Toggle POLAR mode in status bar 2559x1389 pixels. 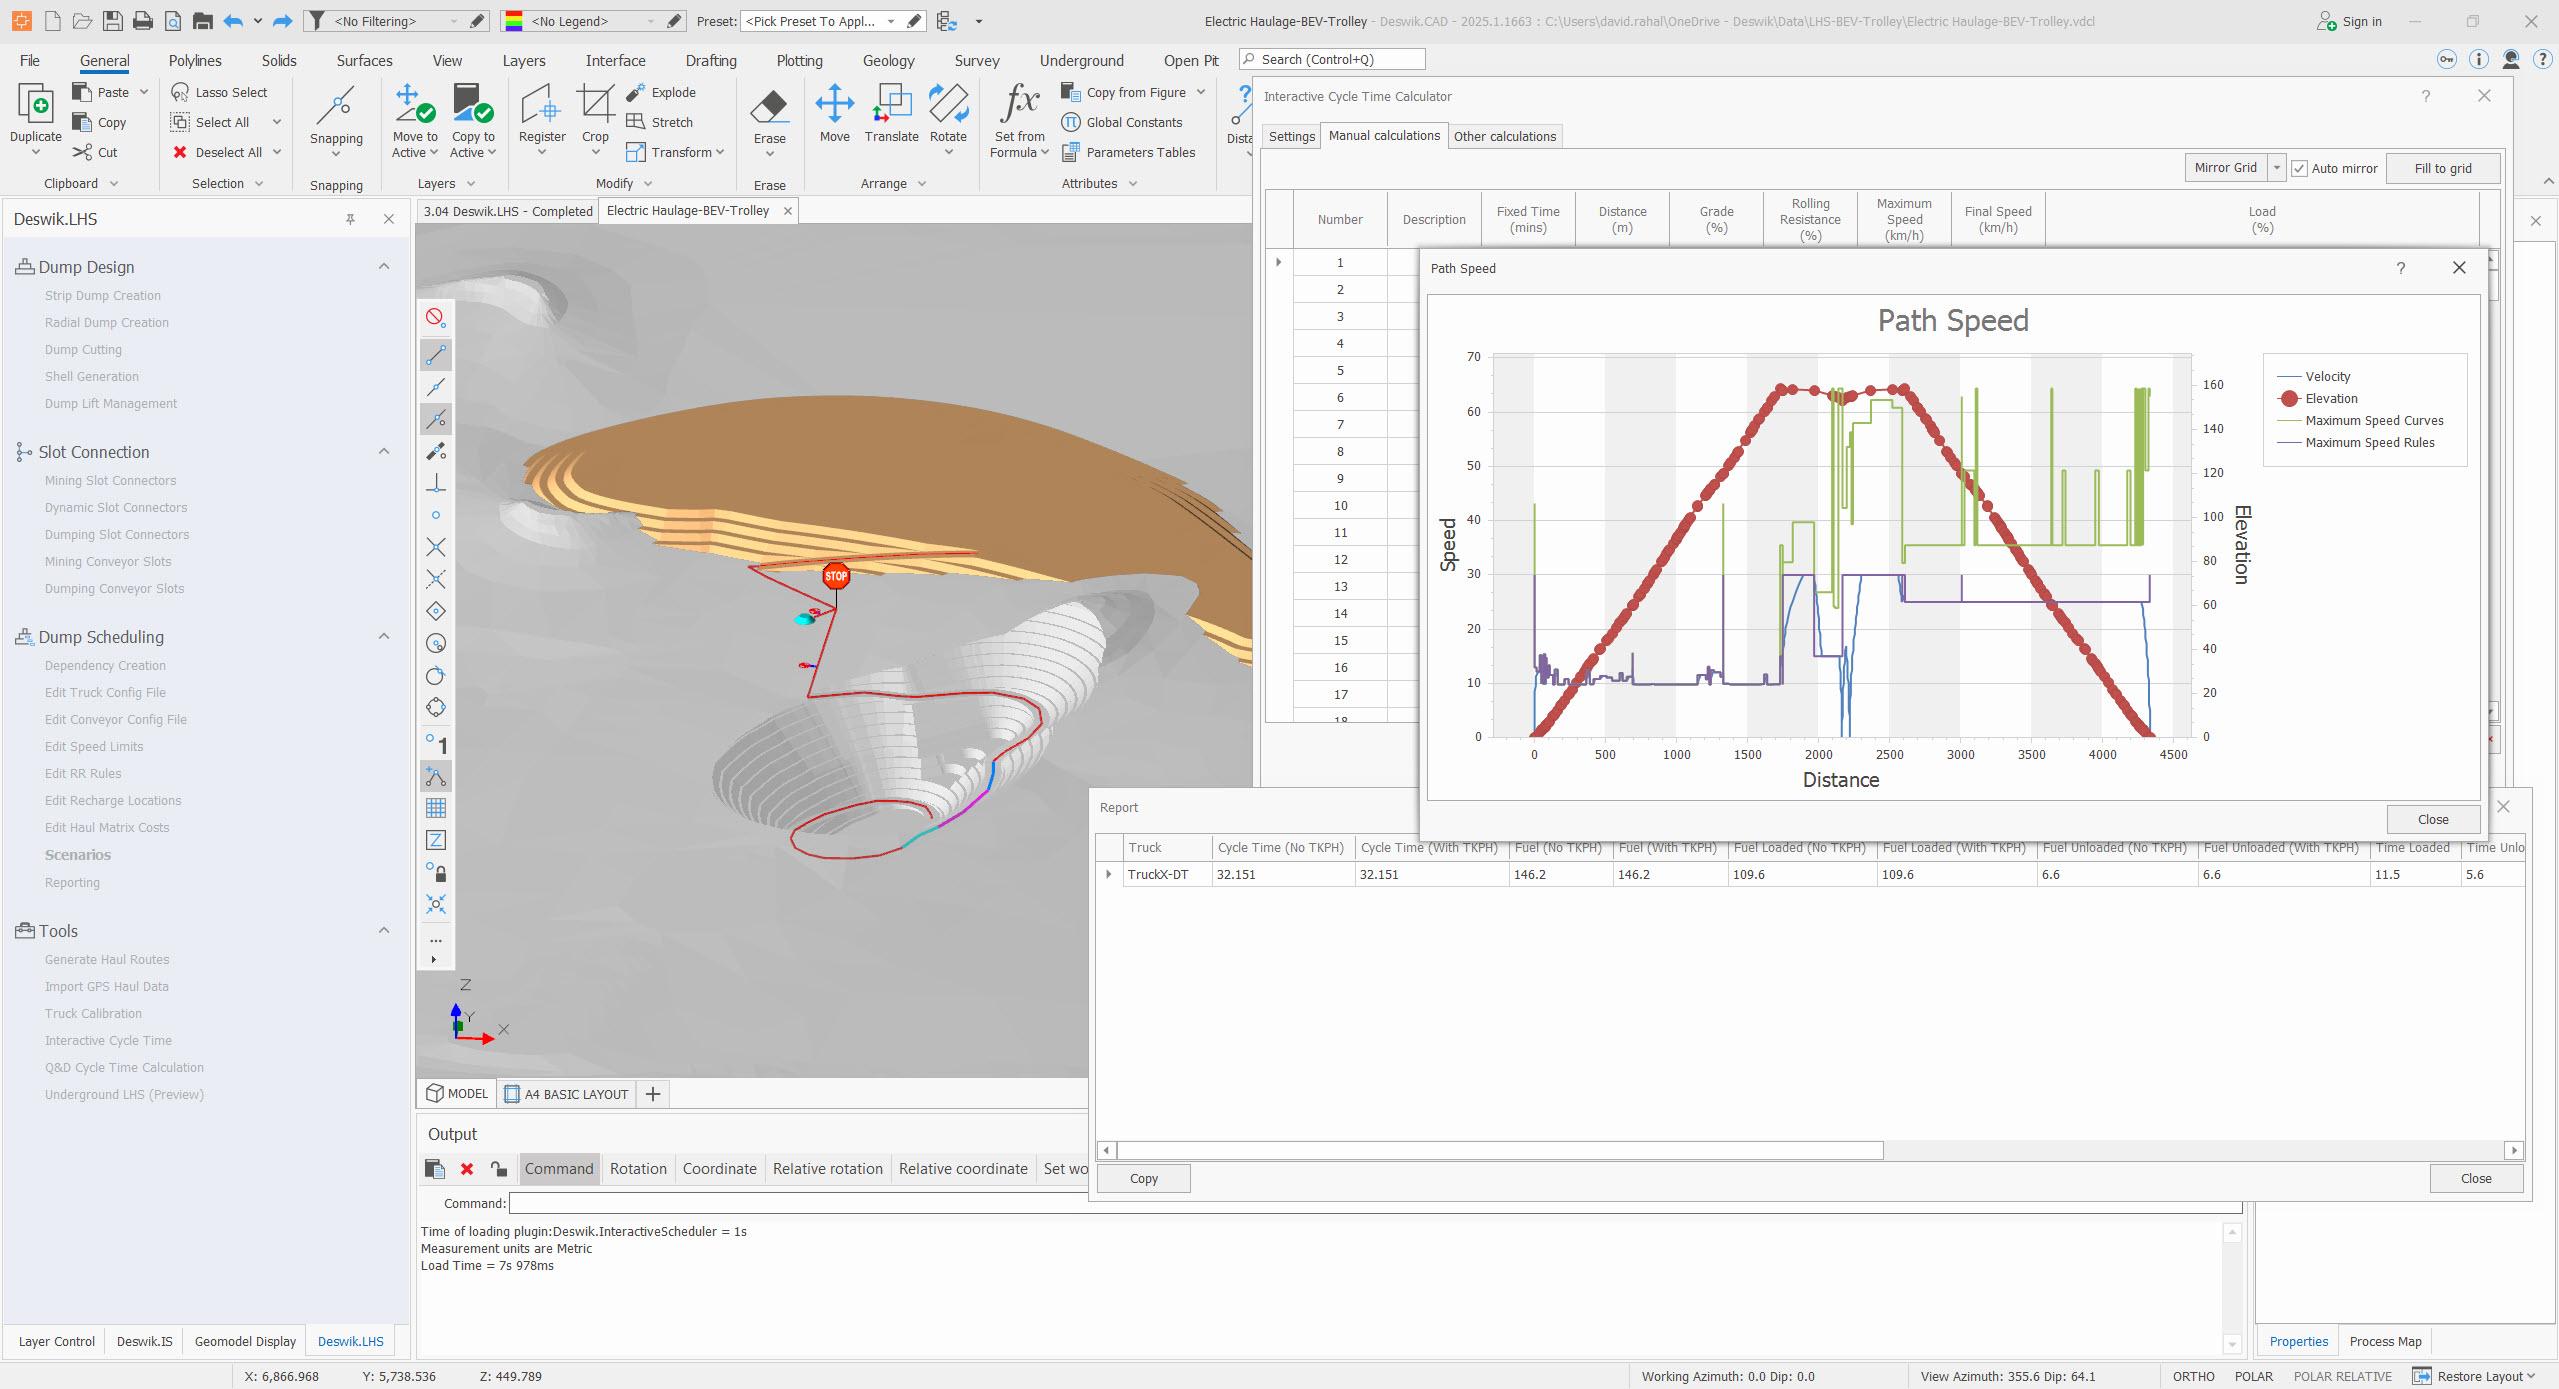(x=2254, y=1376)
